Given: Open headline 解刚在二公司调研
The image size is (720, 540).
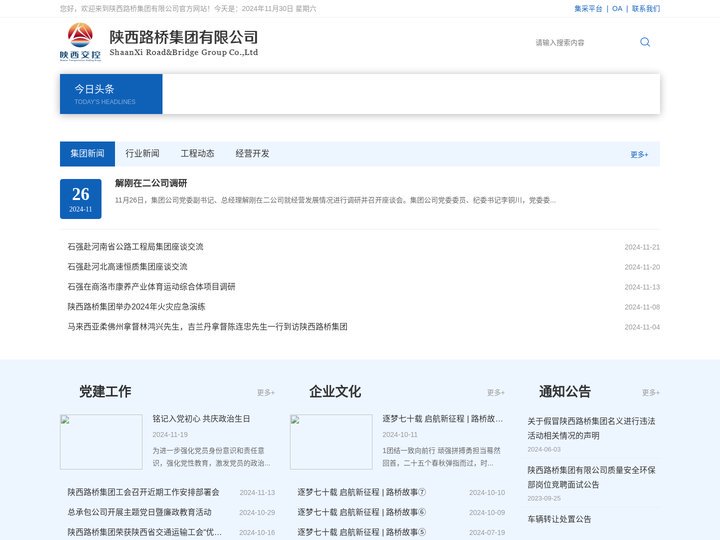Looking at the screenshot, I should (x=151, y=183).
